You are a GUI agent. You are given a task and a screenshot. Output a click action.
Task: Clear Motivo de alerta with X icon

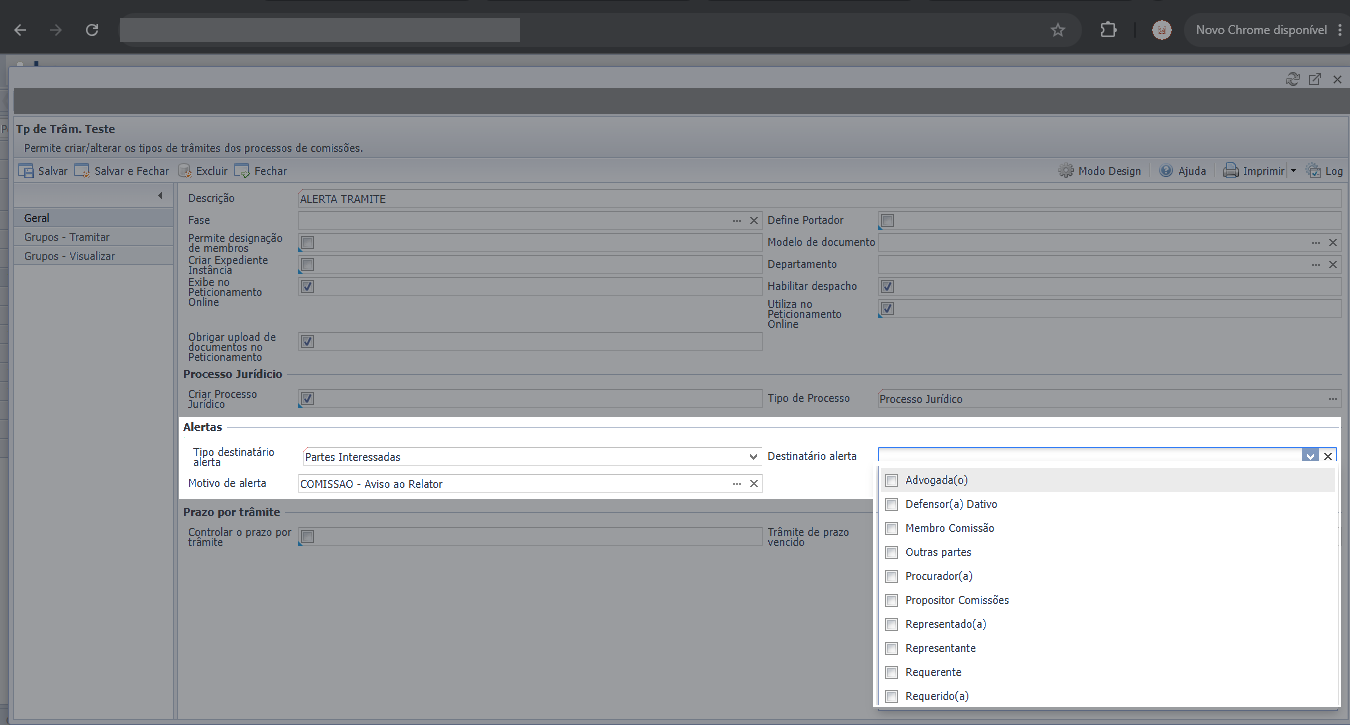pyautogui.click(x=754, y=484)
